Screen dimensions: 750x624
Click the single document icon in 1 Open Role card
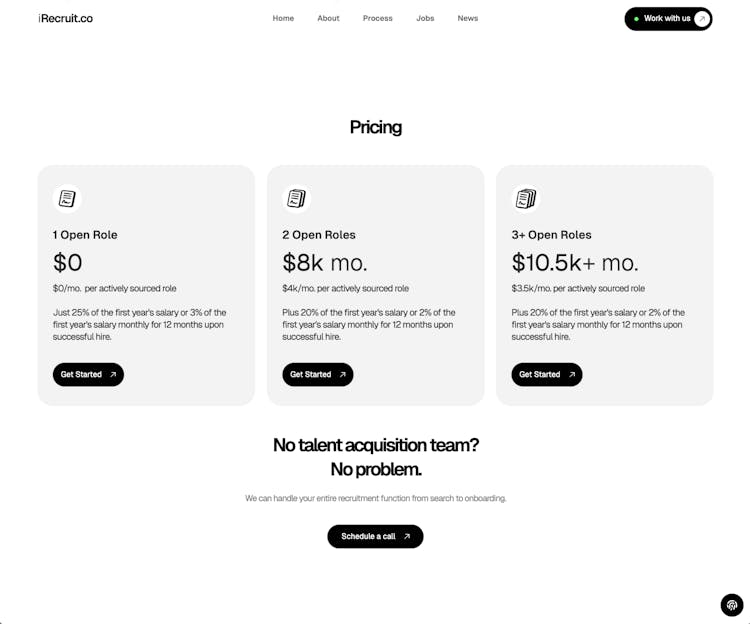67,199
